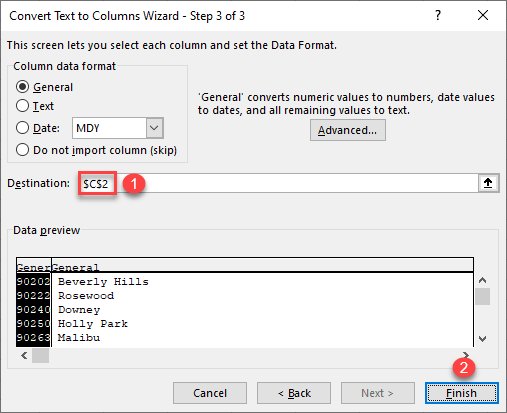
Task: Collapse dialog with the Destination range selector icon
Action: click(x=488, y=183)
